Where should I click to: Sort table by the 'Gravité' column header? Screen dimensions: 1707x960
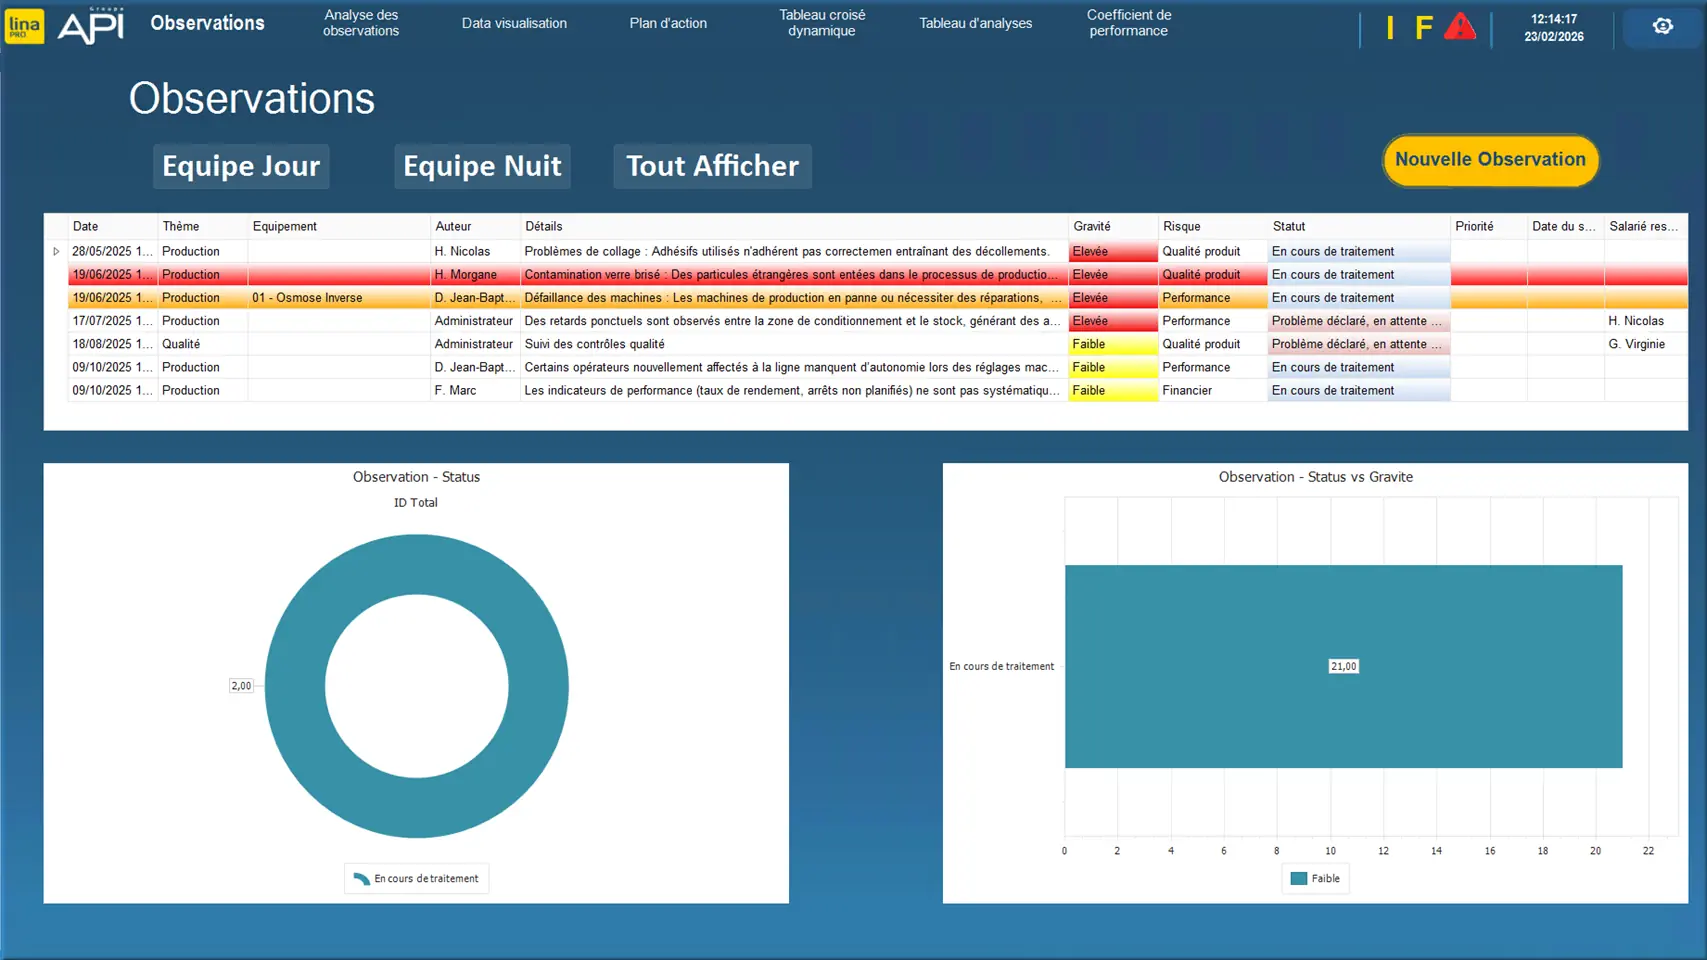click(1091, 227)
